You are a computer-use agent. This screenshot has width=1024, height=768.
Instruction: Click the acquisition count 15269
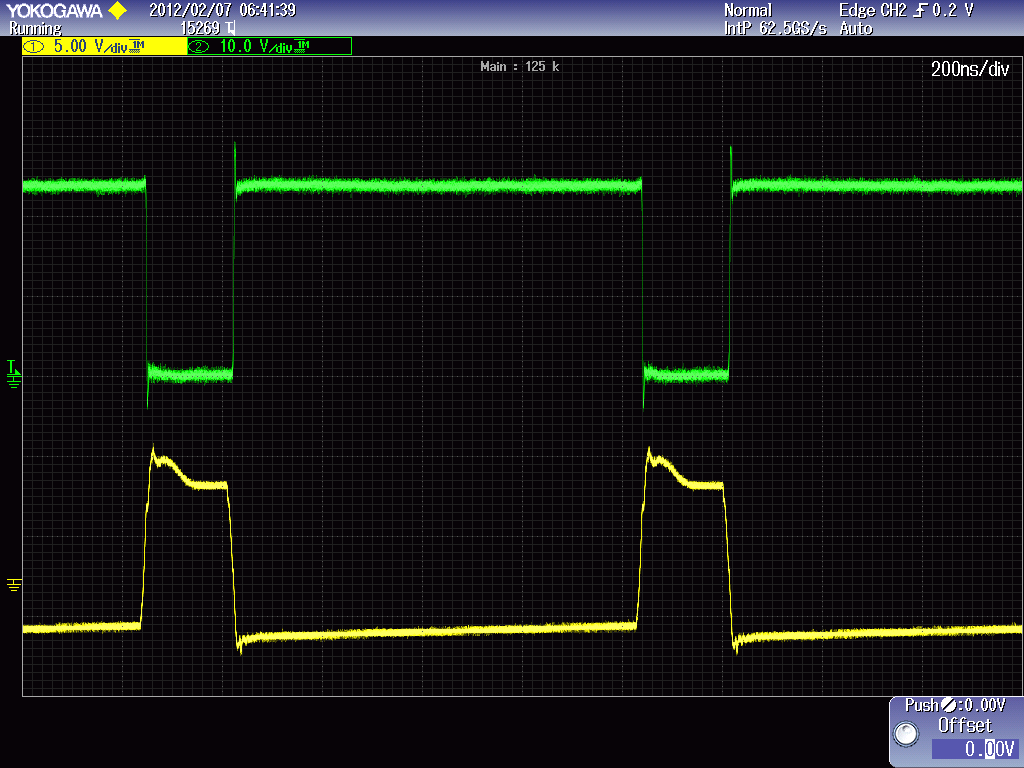[x=200, y=29]
